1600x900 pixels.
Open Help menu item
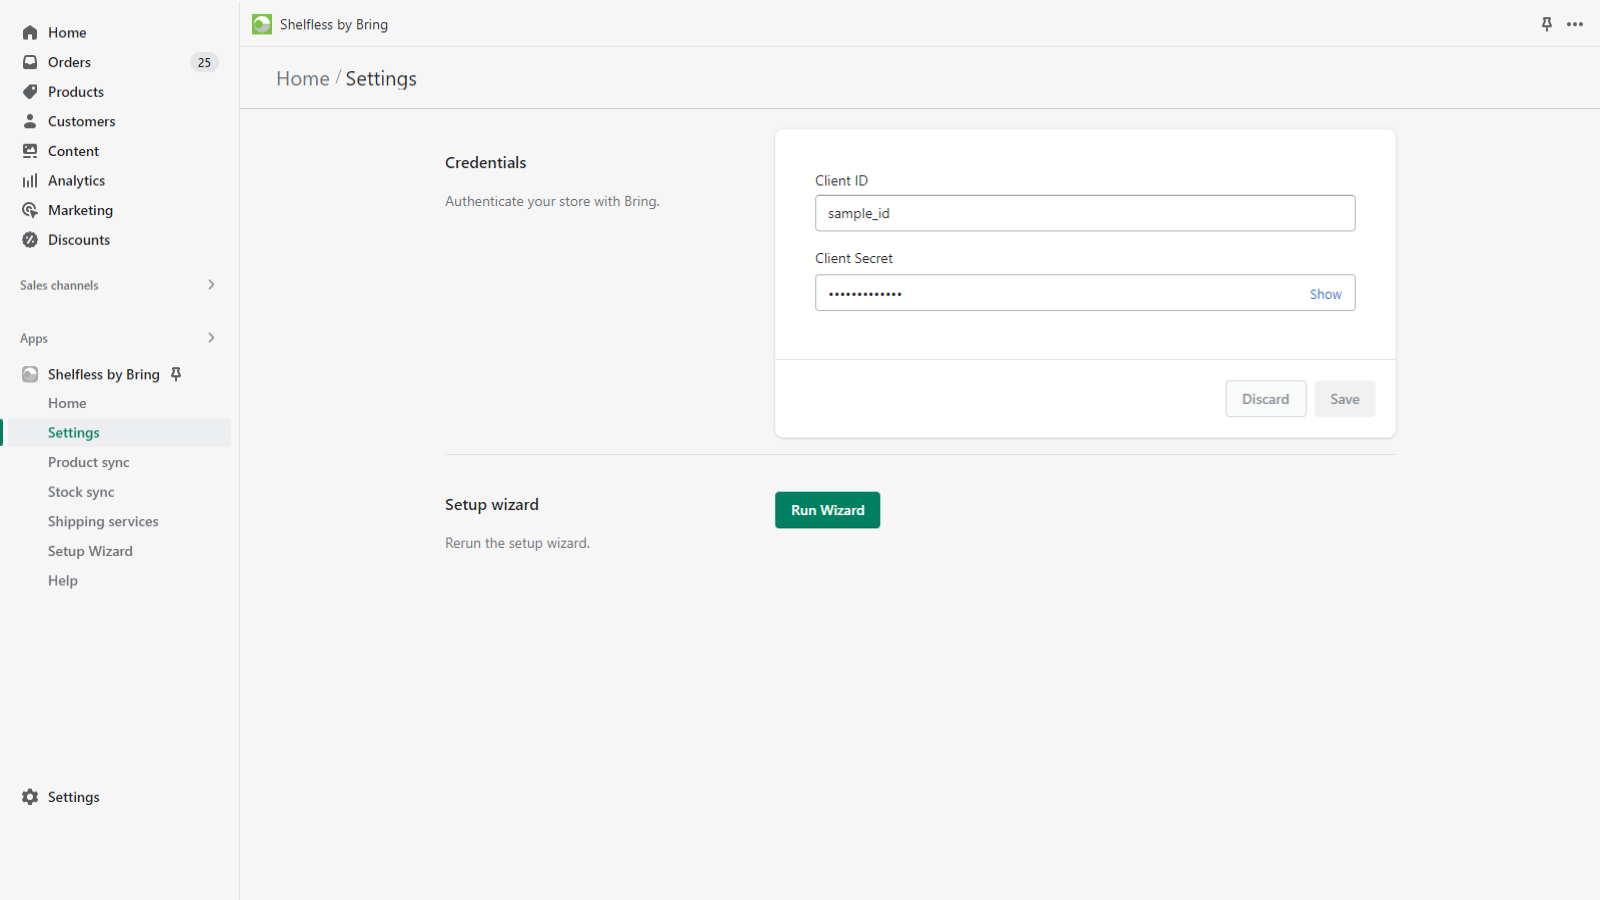(63, 581)
